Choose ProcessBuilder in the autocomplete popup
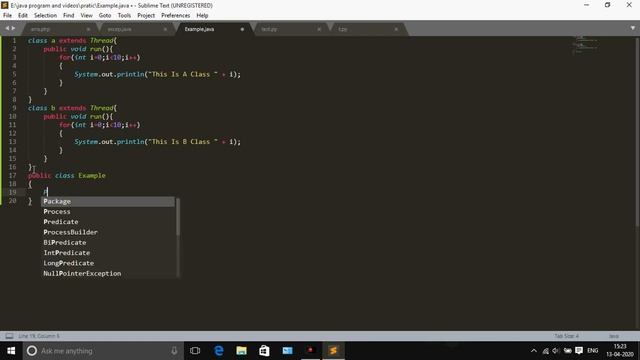Screen dimensions: 640x360 click(108, 232)
